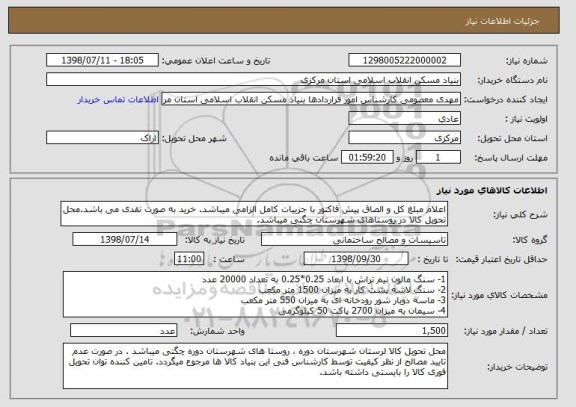
Task: Click the remaining time field 01:59:20
Action: pos(367,158)
